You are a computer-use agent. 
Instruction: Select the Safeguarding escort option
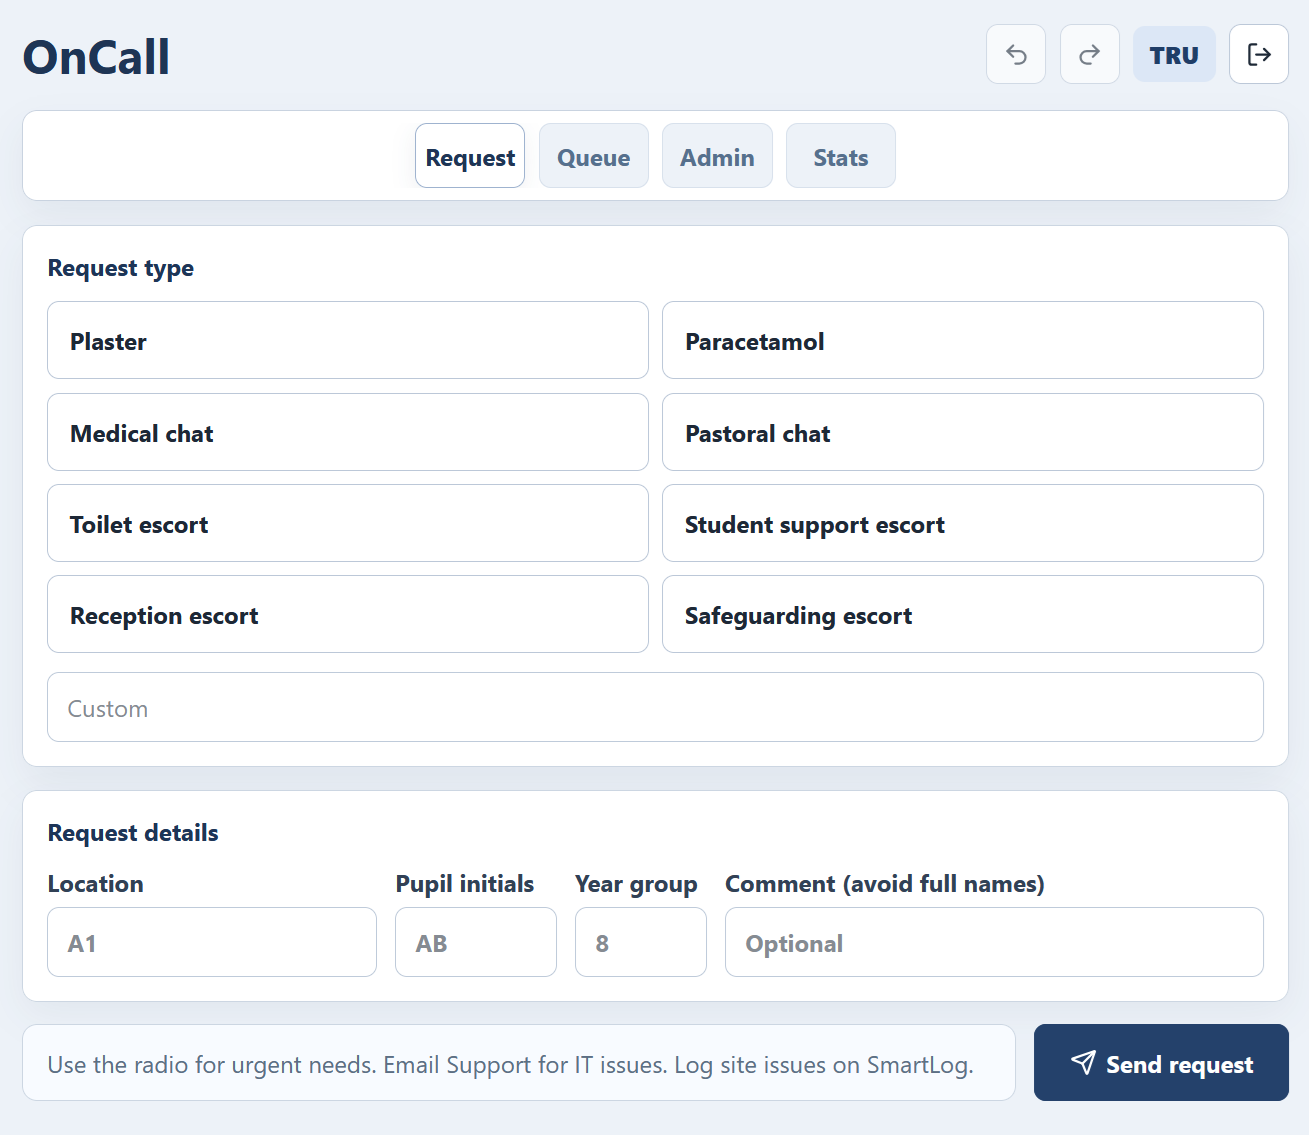click(963, 614)
